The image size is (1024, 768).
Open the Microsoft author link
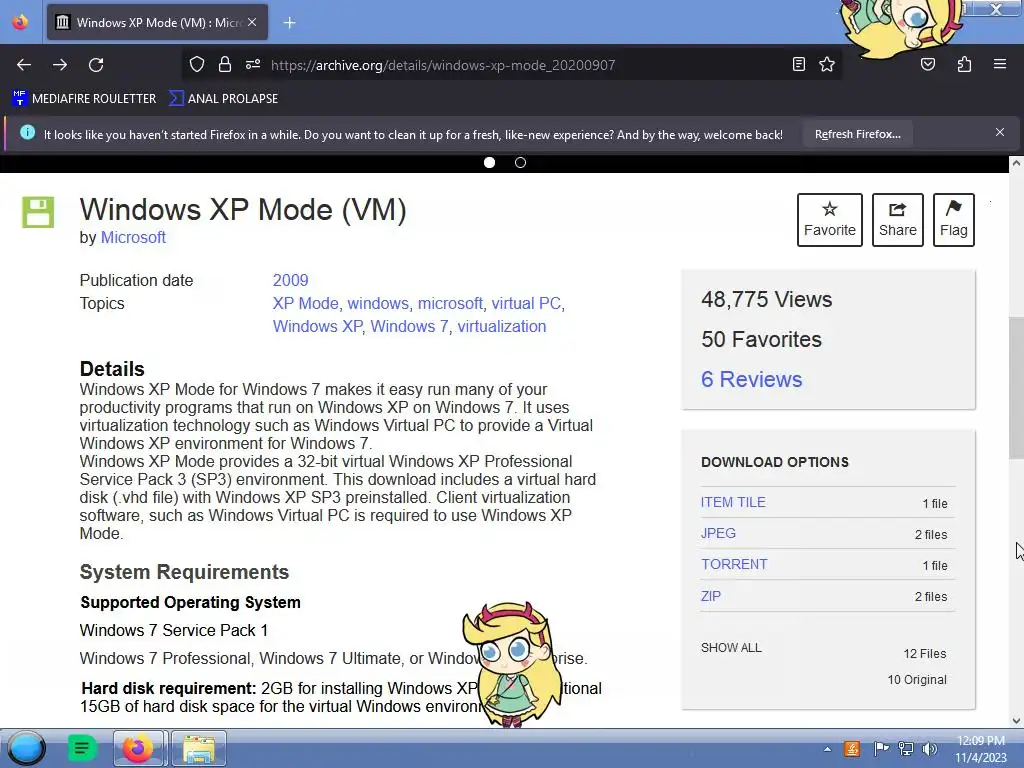[133, 237]
